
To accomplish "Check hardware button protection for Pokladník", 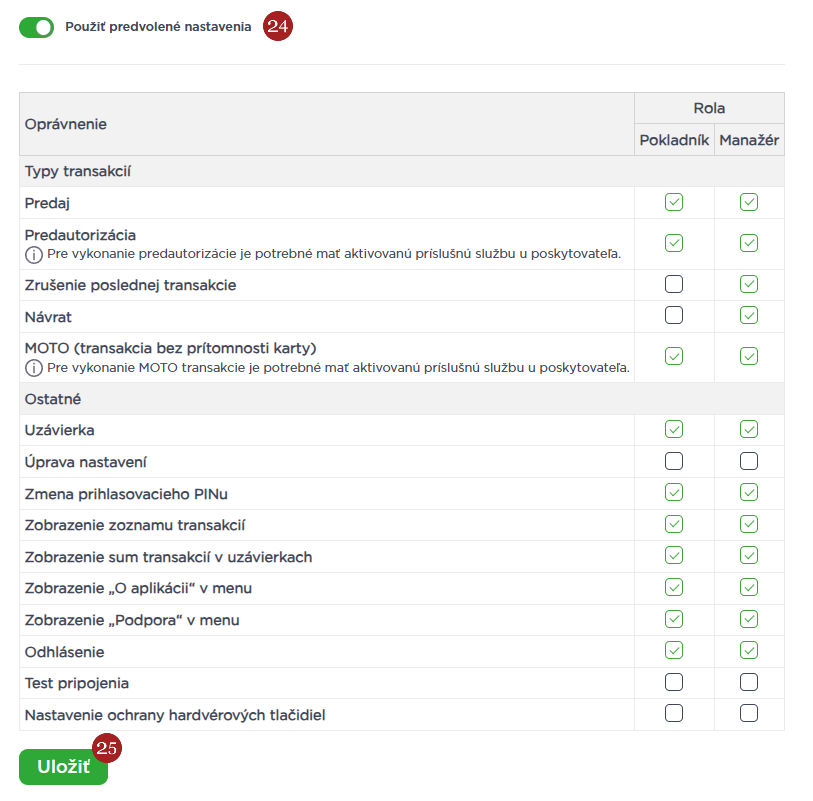I will coord(674,714).
